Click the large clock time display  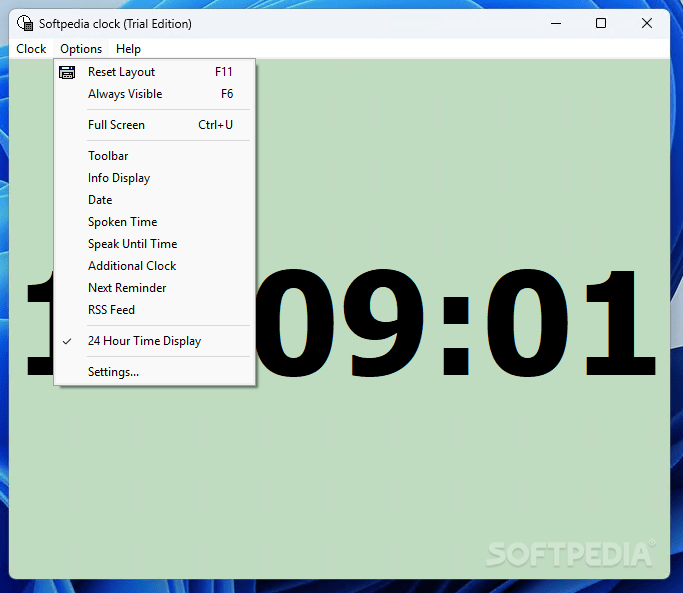(x=455, y=322)
